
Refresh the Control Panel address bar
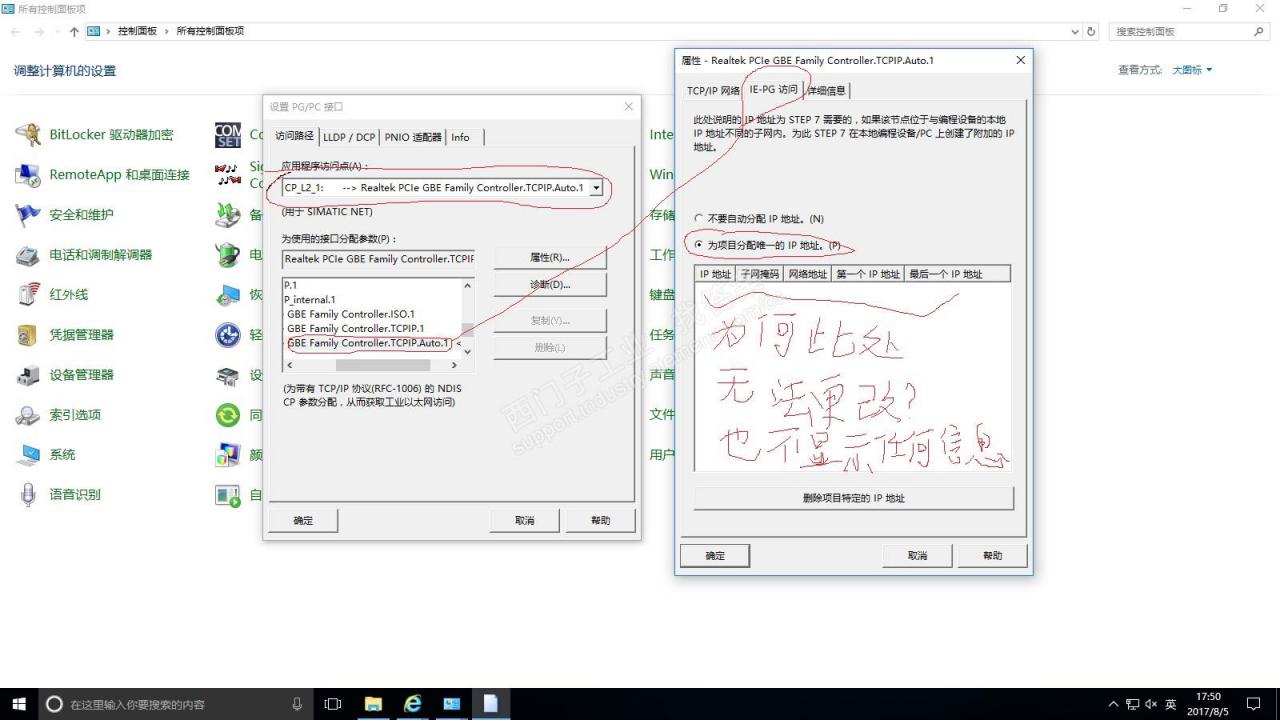pyautogui.click(x=1092, y=31)
